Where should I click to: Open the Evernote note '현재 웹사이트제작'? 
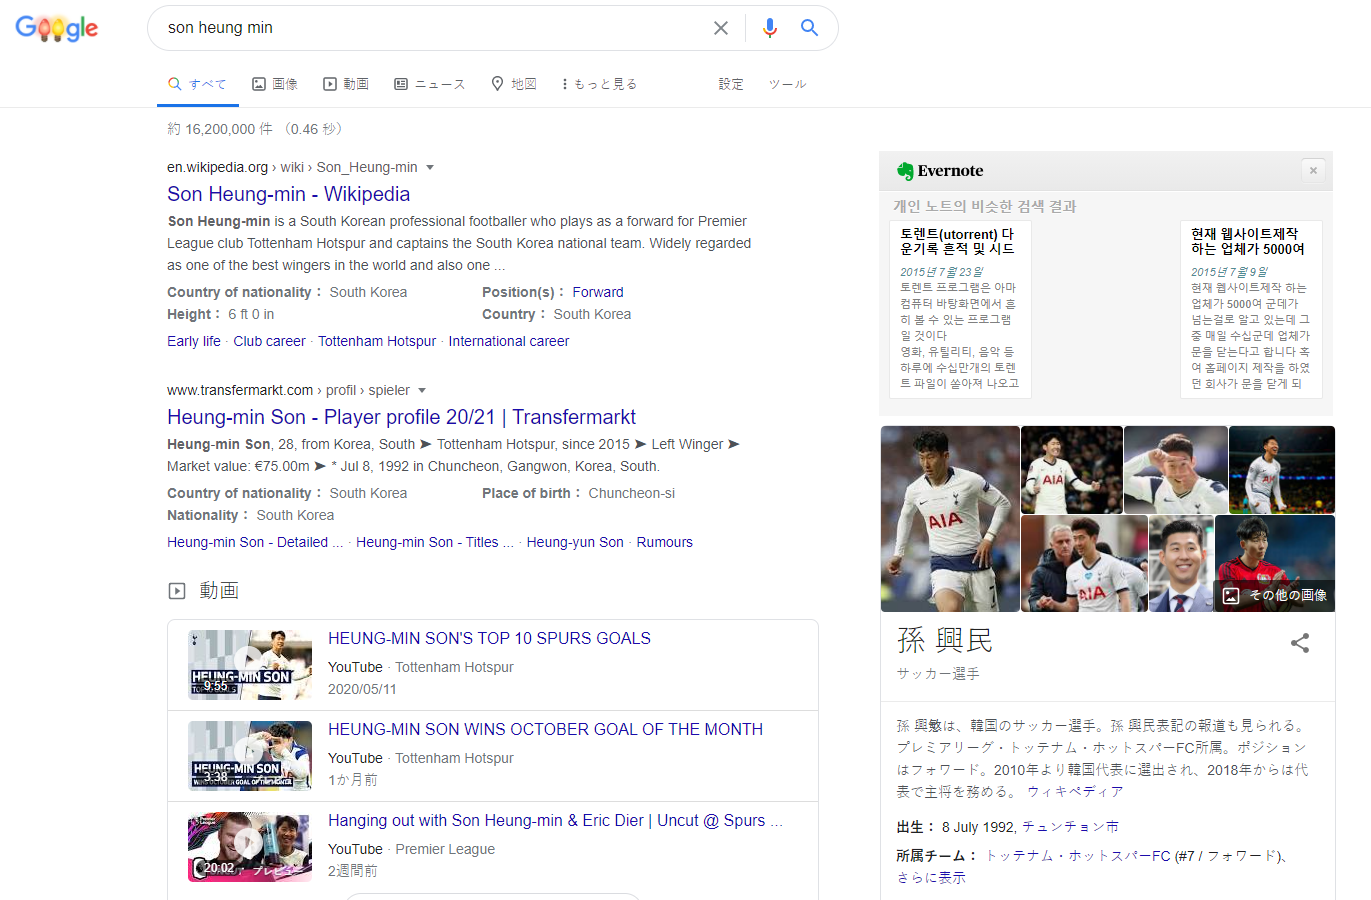pyautogui.click(x=1251, y=309)
